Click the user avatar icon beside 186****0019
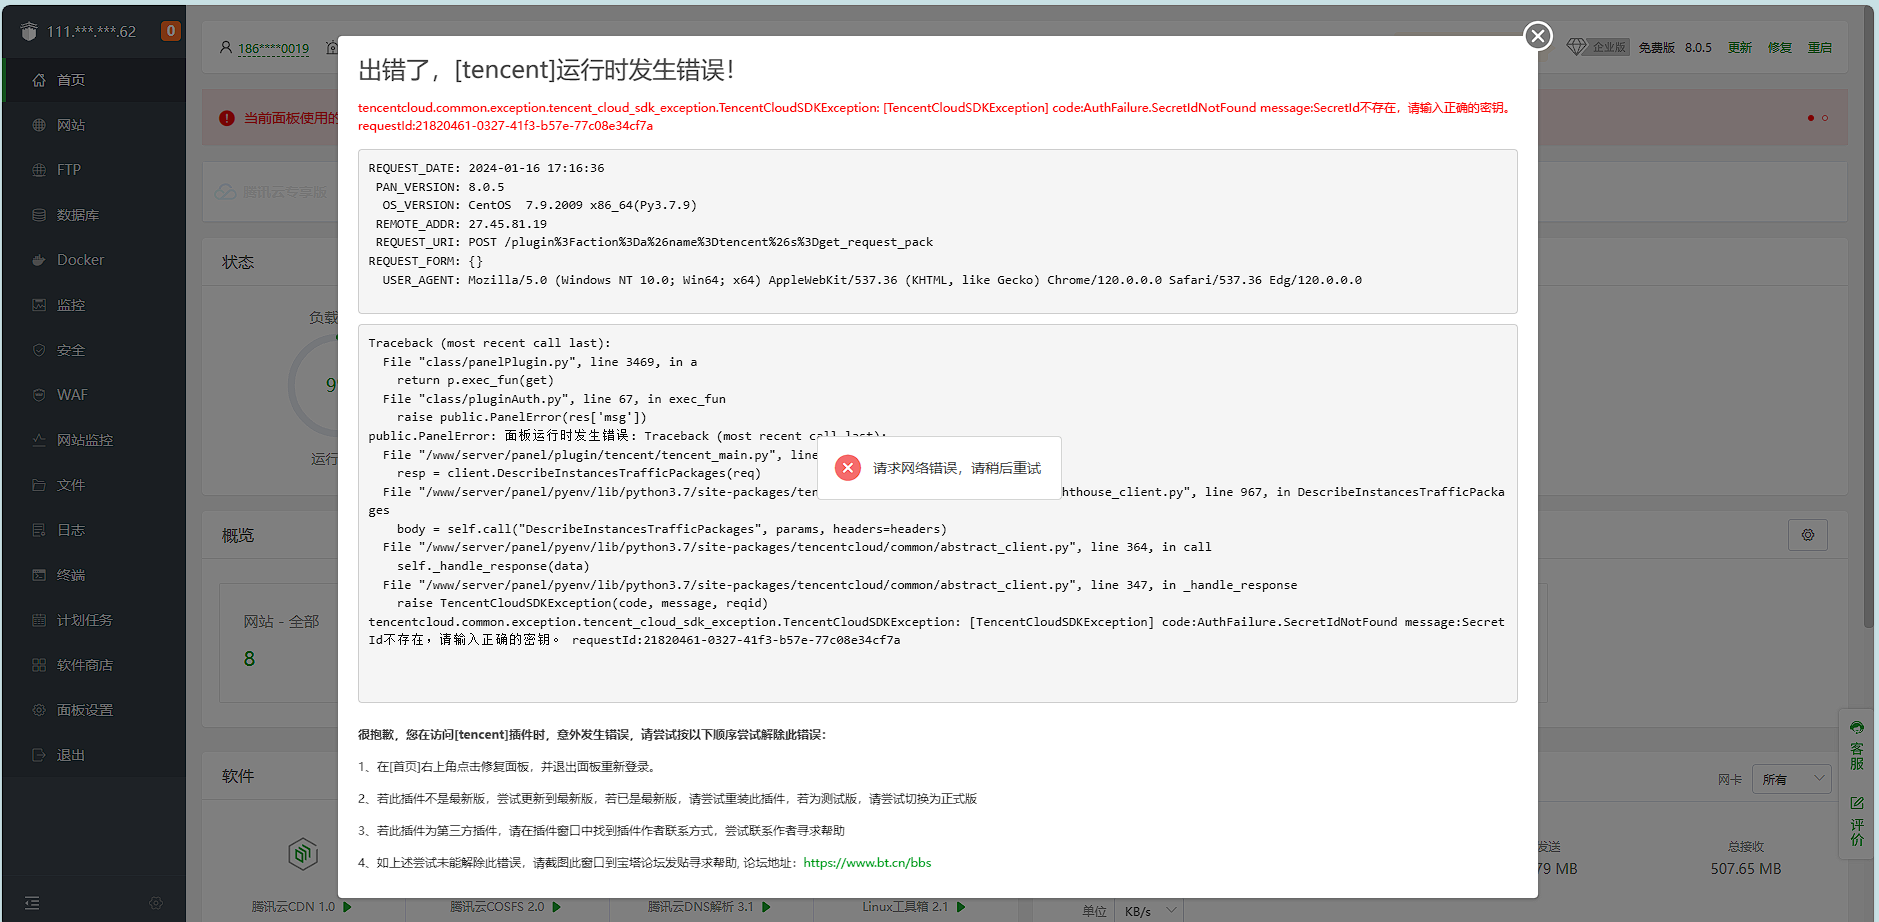Viewport: 1879px width, 922px height. (x=226, y=47)
